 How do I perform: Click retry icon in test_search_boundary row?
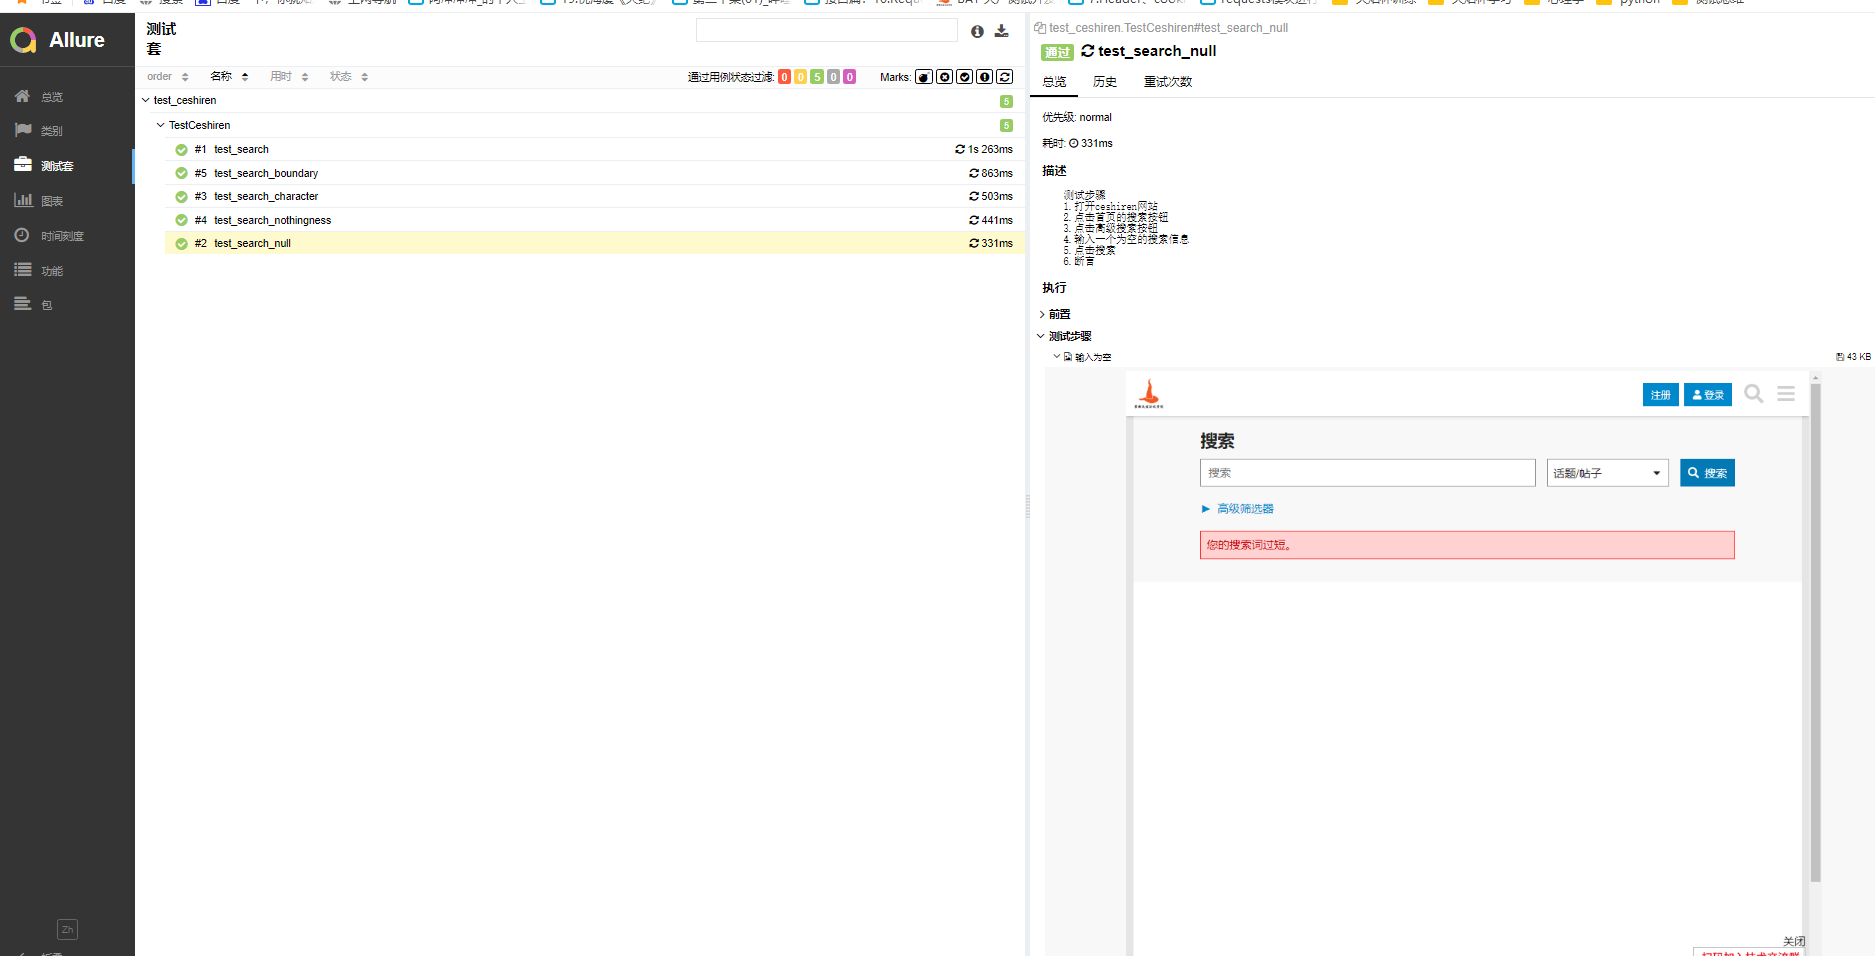[x=974, y=173]
